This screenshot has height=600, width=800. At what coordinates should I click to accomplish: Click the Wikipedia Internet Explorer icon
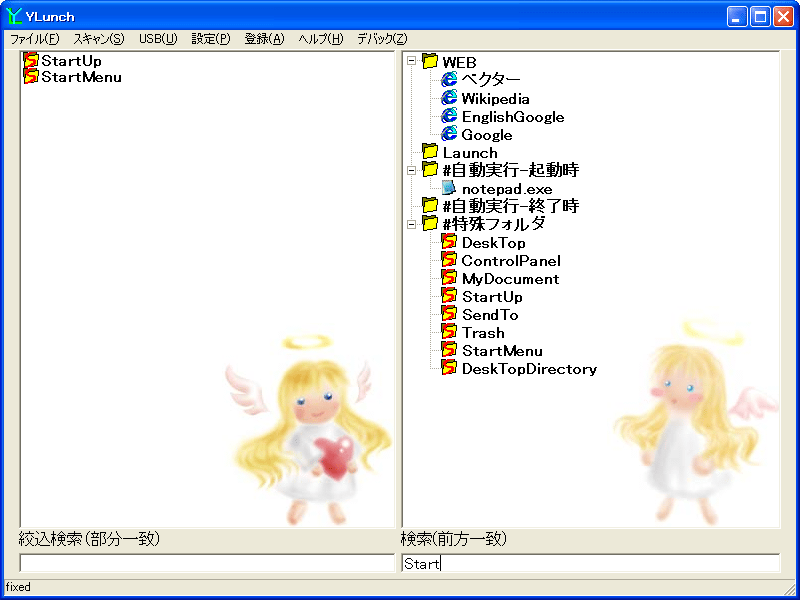pos(449,98)
